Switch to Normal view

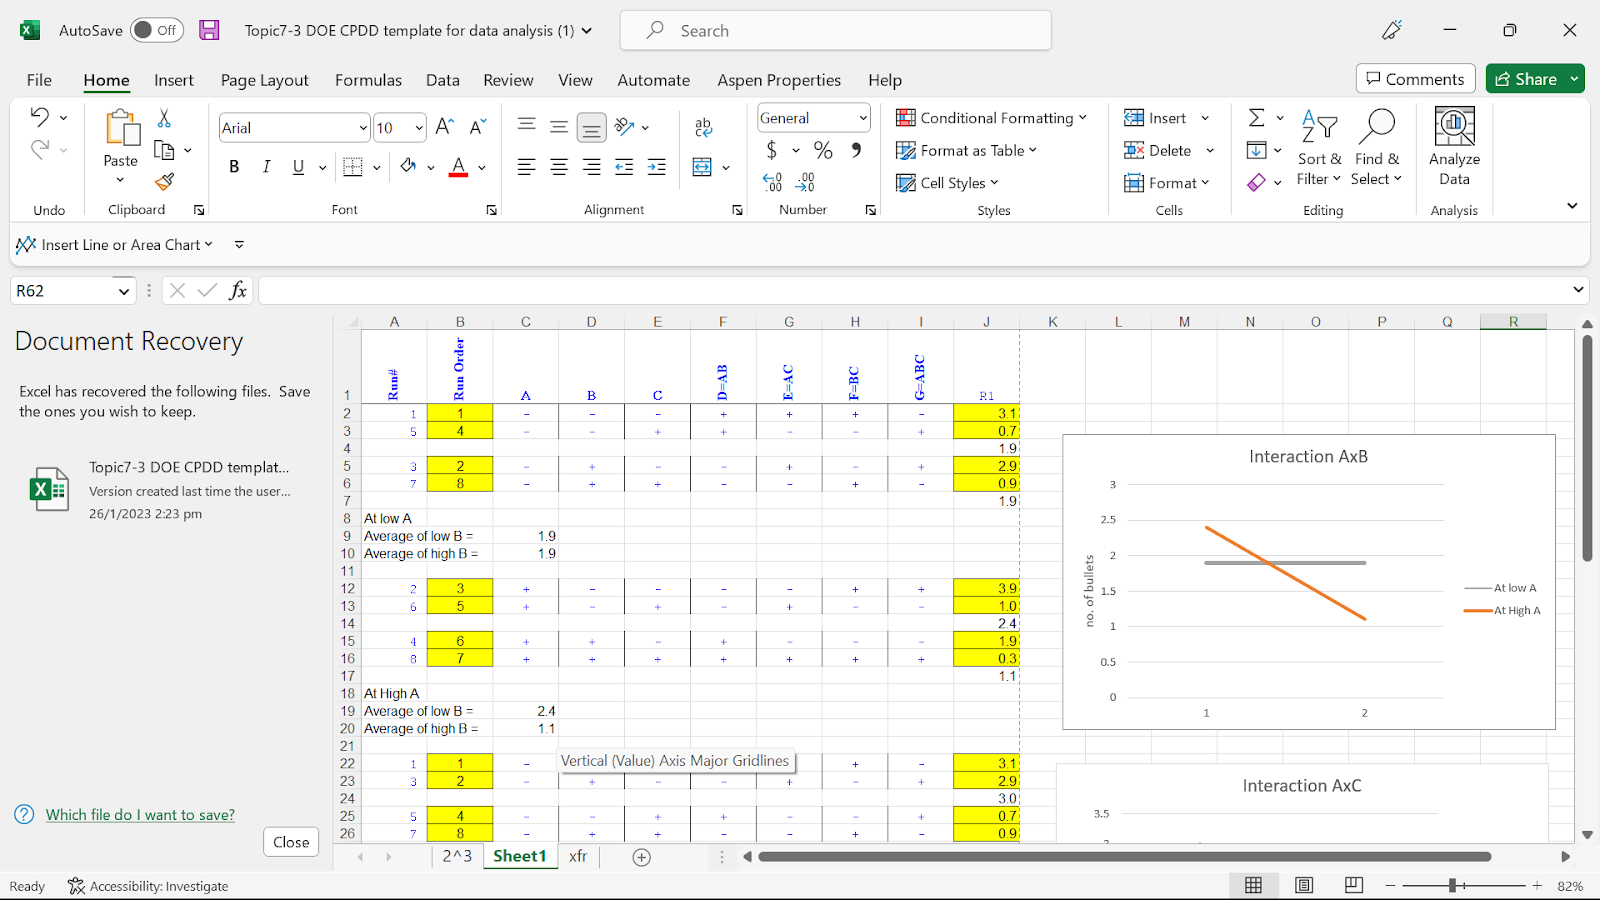1253,886
